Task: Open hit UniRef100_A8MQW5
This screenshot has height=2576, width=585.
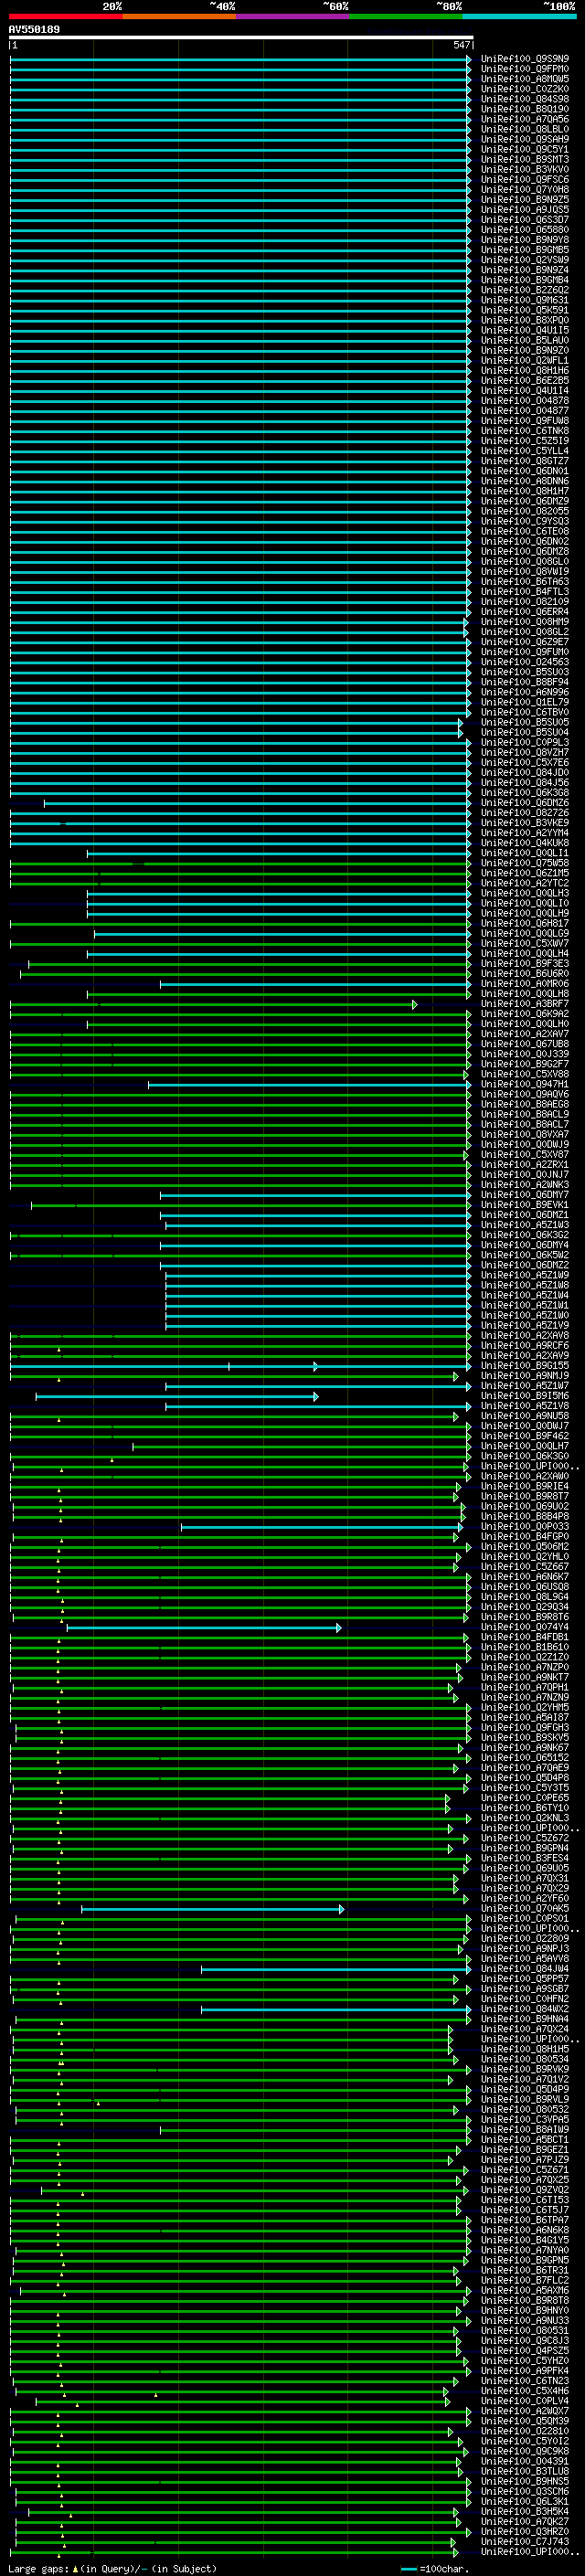Action: 525,79
